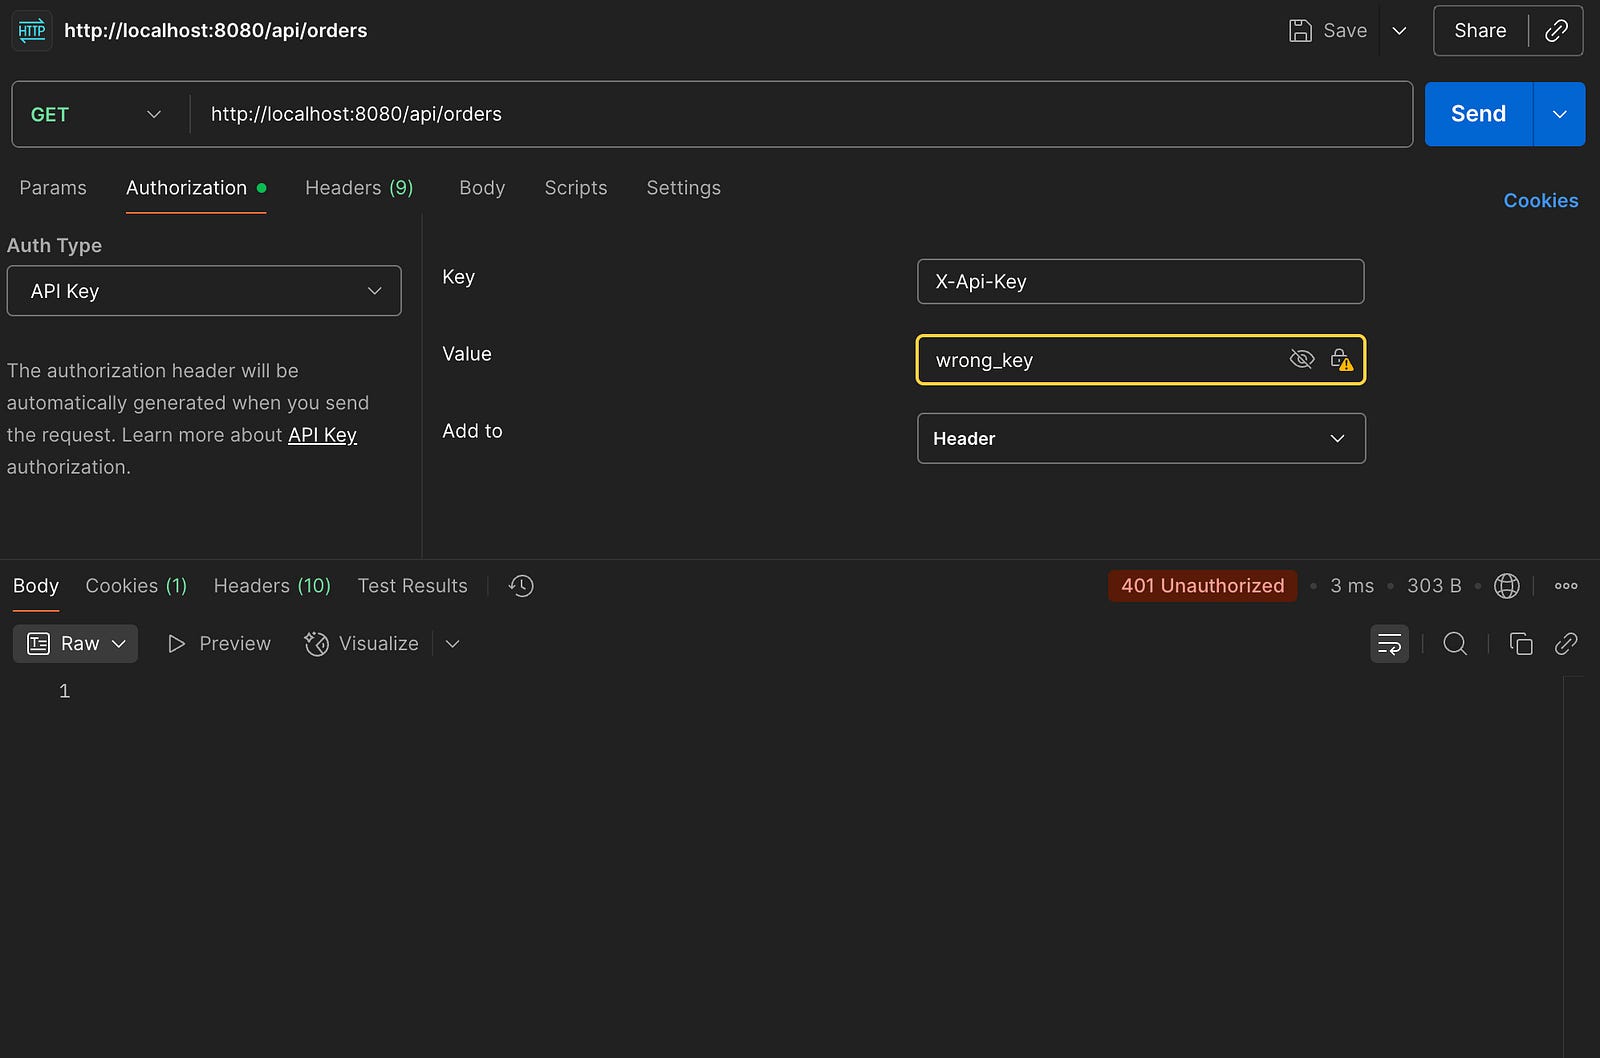
Task: Open response history clock icon
Action: pos(521,586)
